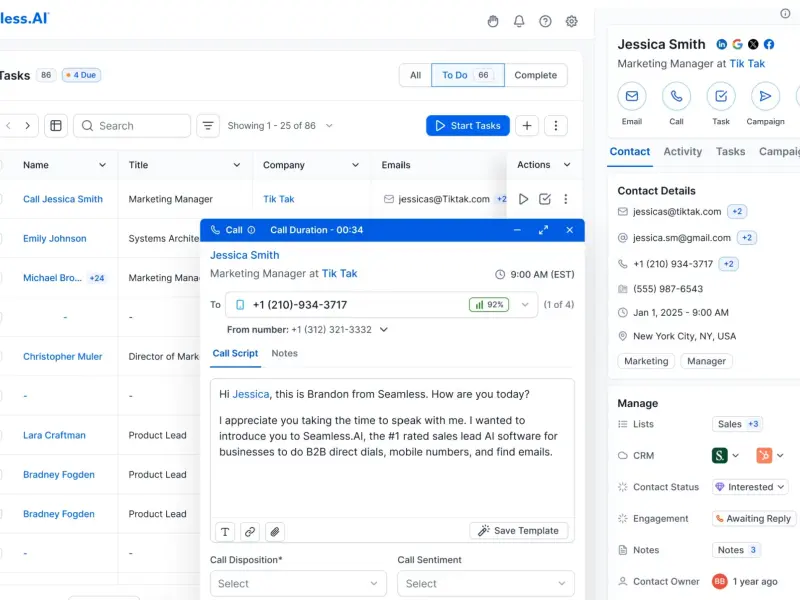
Task: Select the To Do filter toggle
Action: [466, 75]
